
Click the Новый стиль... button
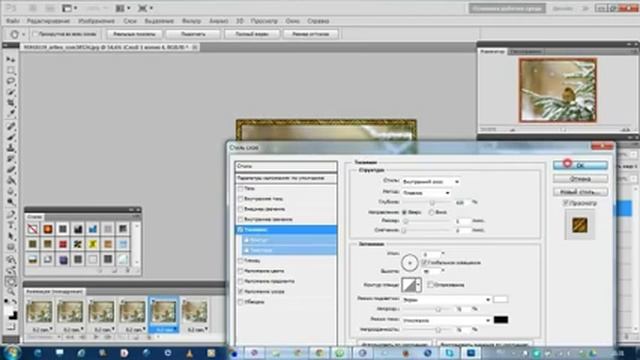[580, 191]
